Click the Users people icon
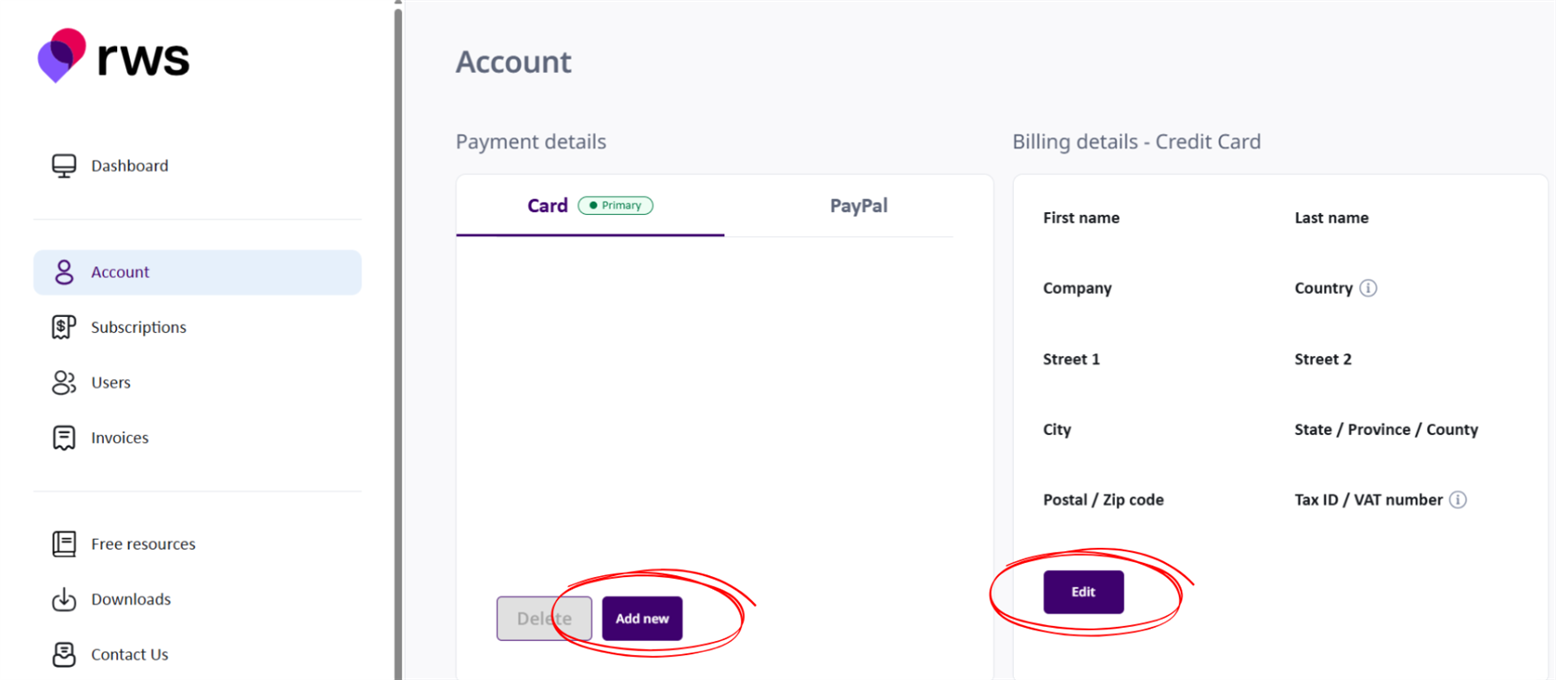This screenshot has height=680, width=1556. [x=64, y=382]
